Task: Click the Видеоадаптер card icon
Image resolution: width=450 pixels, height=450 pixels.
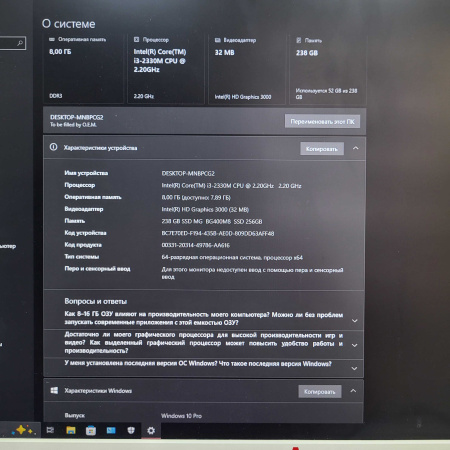Action: (218, 40)
